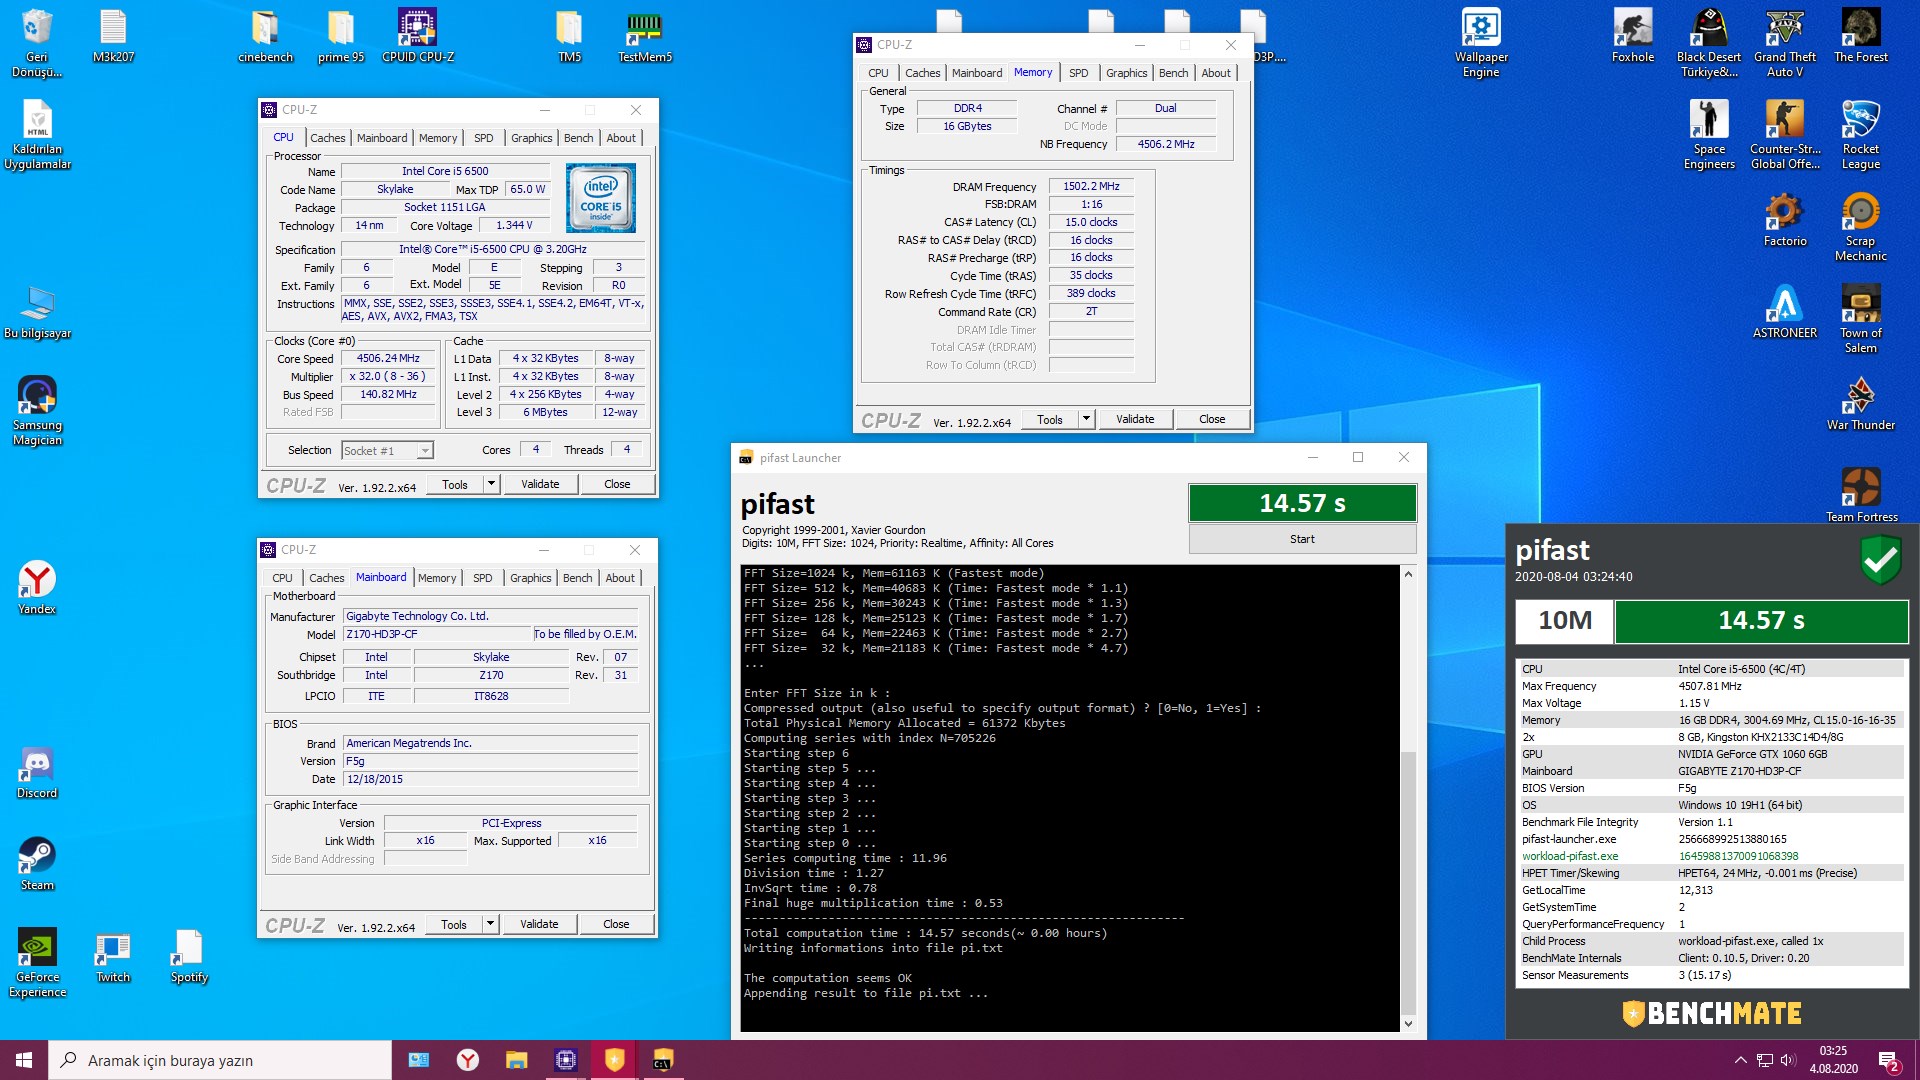Image resolution: width=1920 pixels, height=1080 pixels.
Task: Open Samsung Magician desktop icon
Action: [x=37, y=411]
